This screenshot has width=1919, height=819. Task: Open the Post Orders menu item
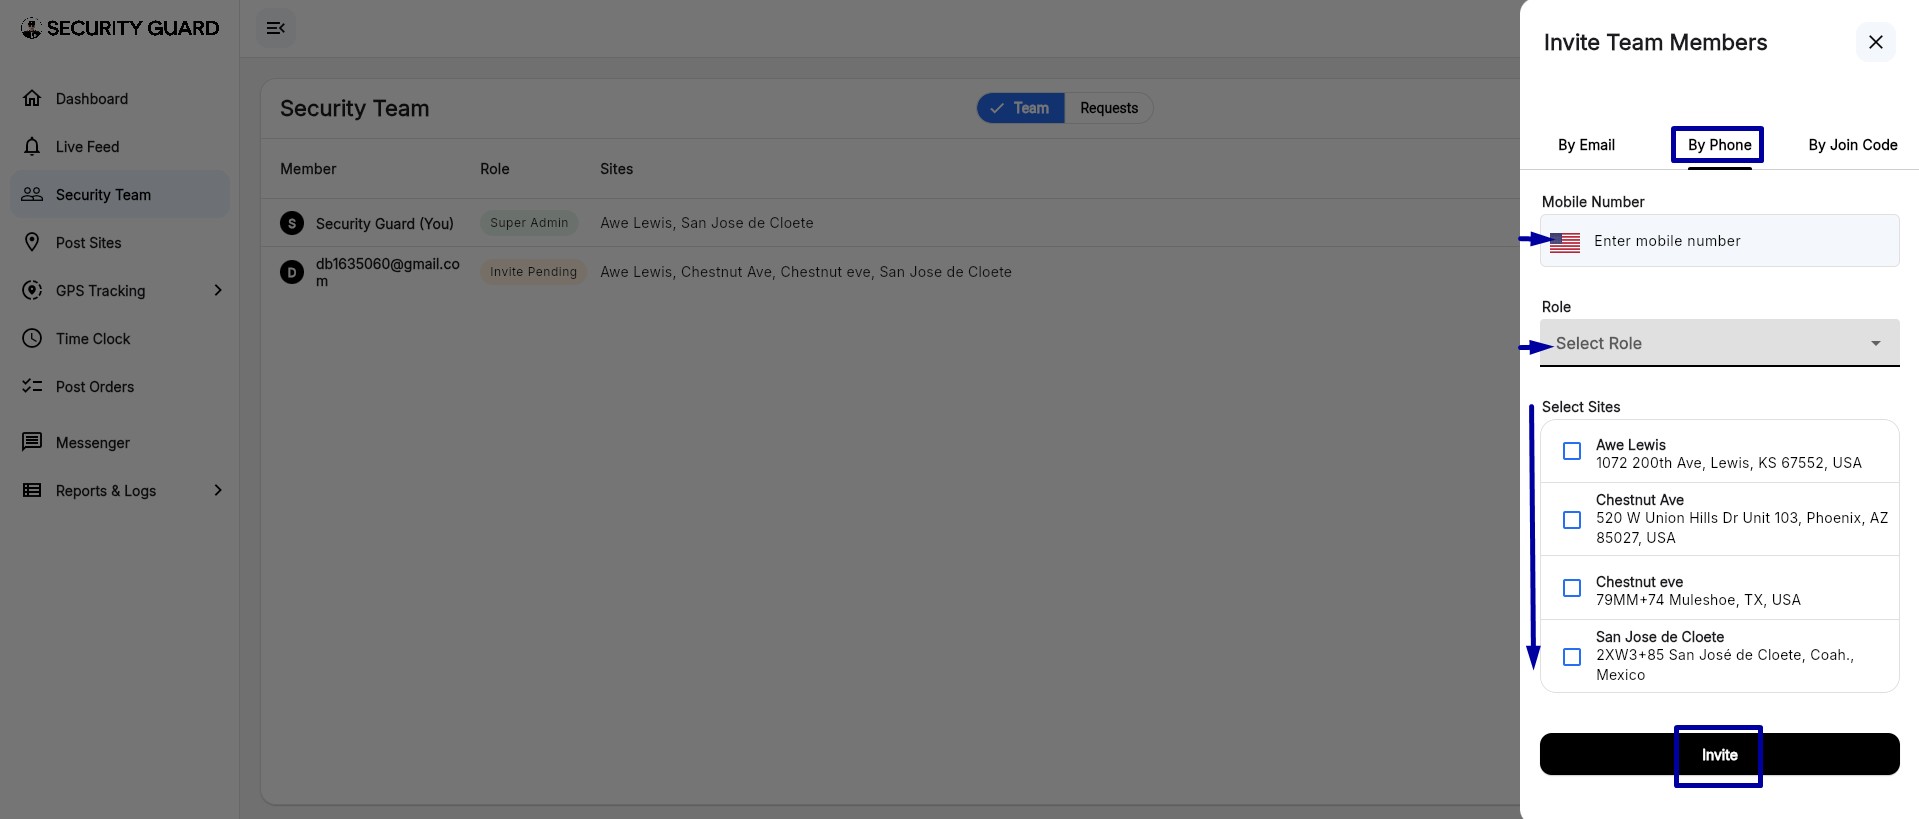[x=120, y=386]
